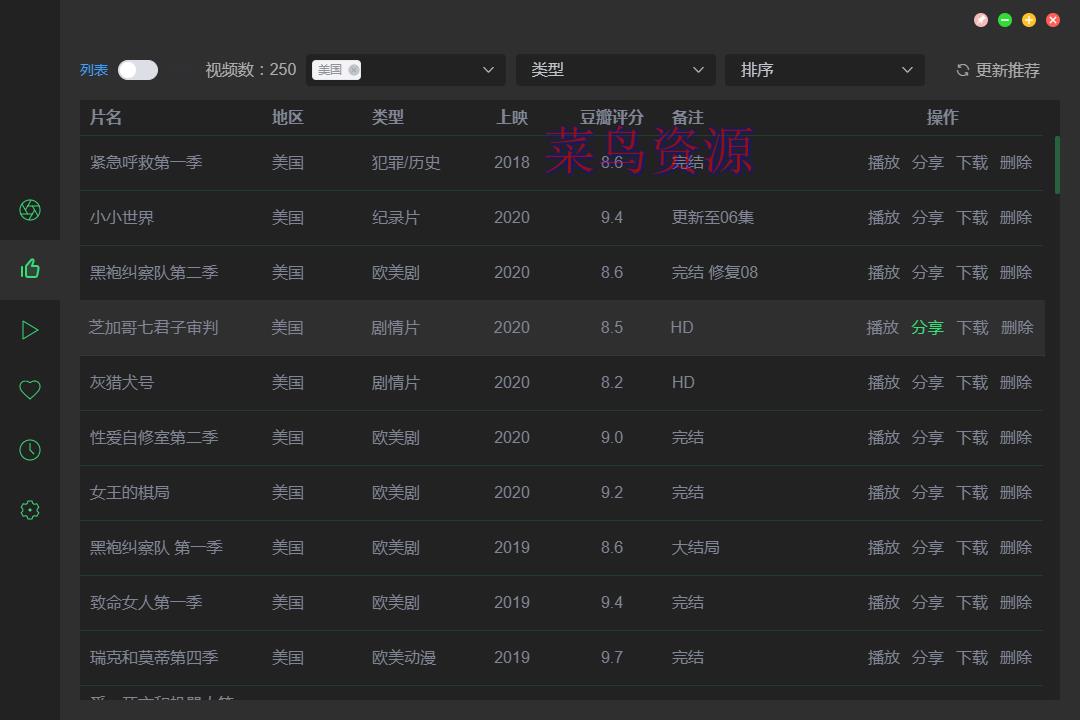This screenshot has width=1080, height=720.
Task: Open favorites via the heart icon
Action: click(x=30, y=389)
